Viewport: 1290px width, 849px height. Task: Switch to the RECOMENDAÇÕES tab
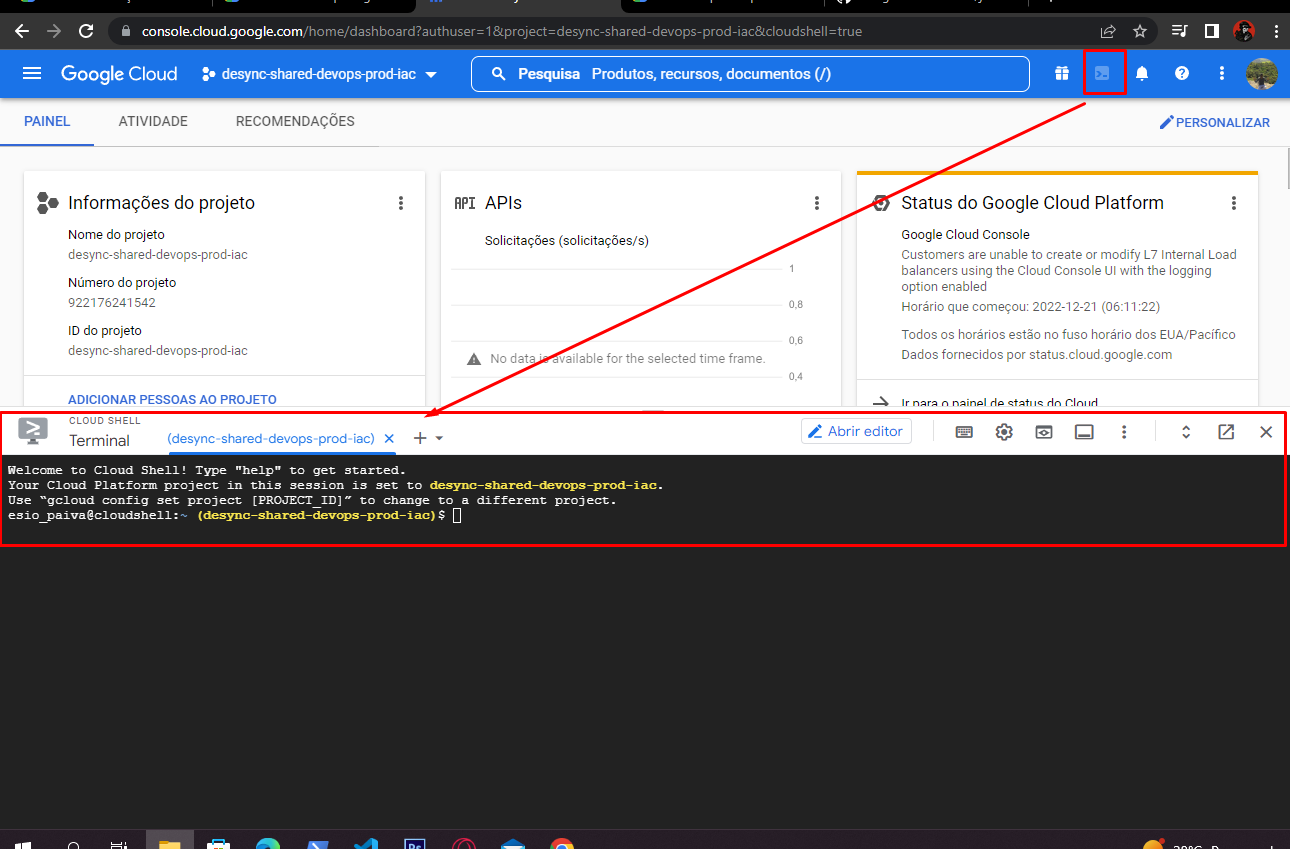295,121
